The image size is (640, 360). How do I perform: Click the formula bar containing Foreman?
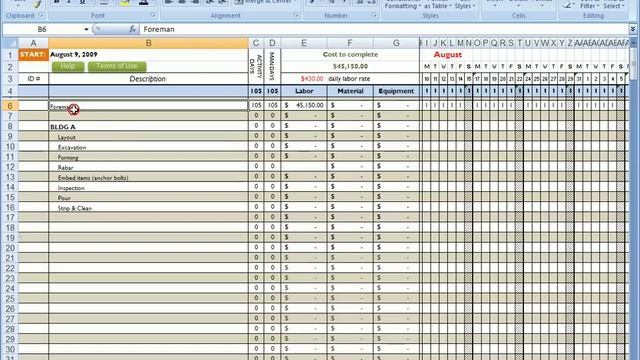pyautogui.click(x=384, y=29)
